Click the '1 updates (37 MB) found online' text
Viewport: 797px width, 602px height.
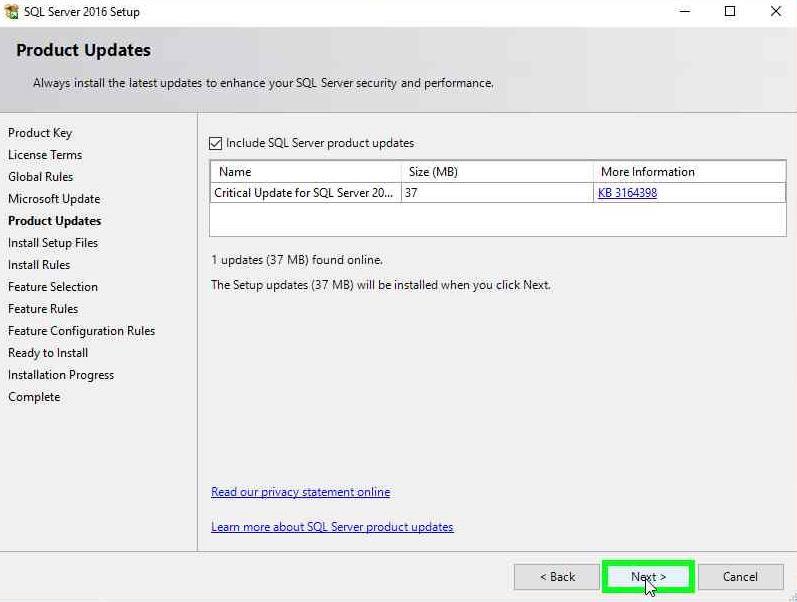click(x=297, y=260)
